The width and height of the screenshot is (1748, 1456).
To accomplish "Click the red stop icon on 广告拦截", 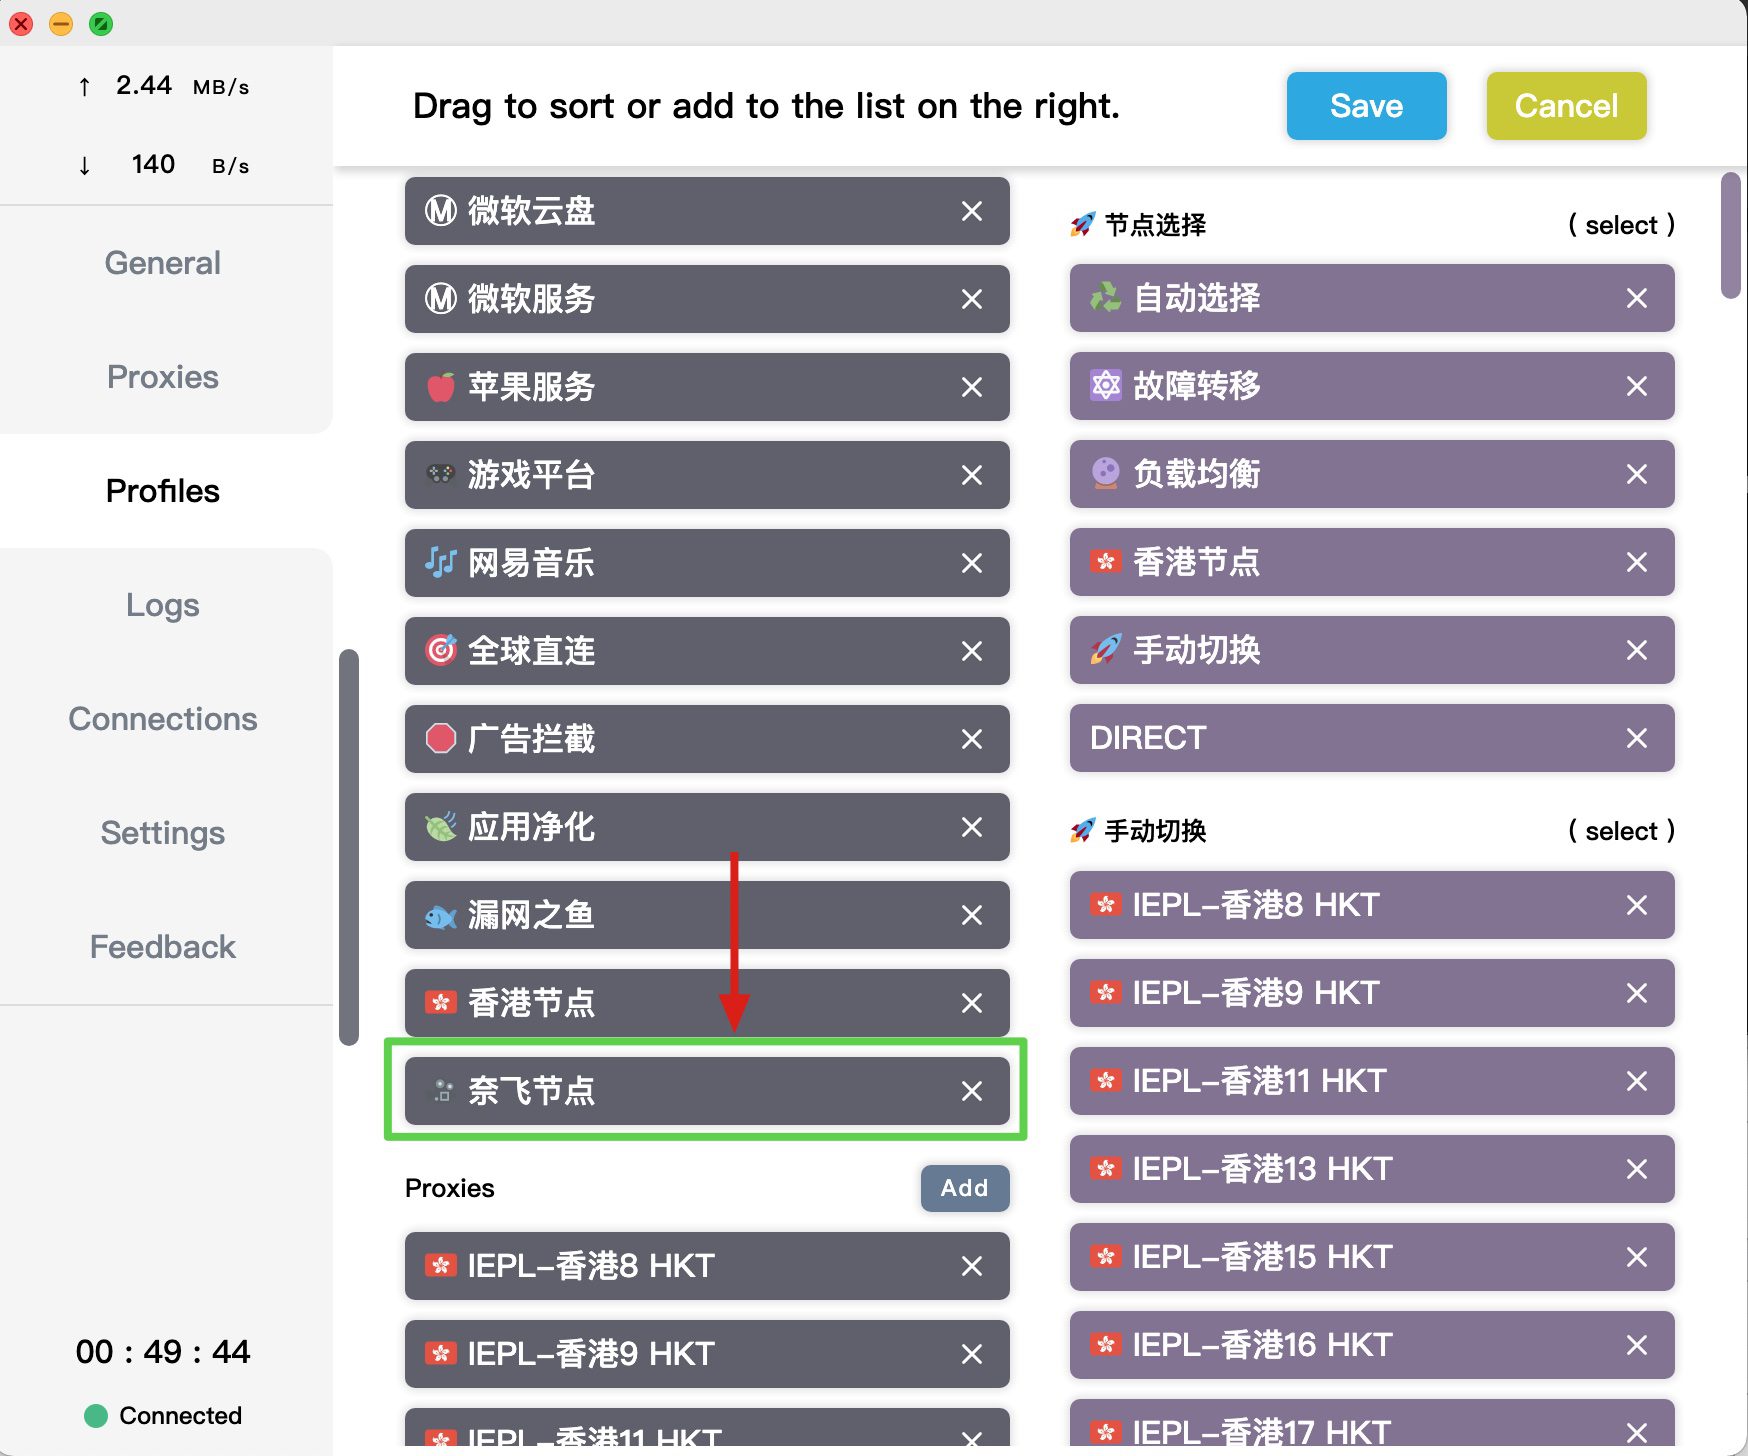I will click(441, 739).
